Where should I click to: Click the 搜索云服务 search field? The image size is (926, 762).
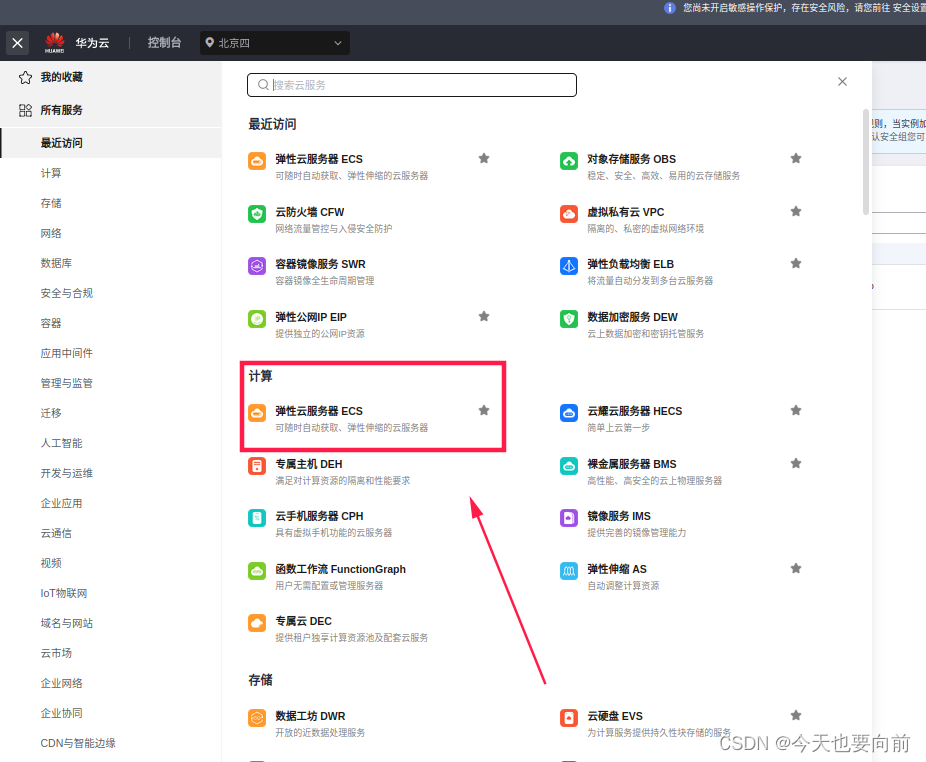coord(412,85)
